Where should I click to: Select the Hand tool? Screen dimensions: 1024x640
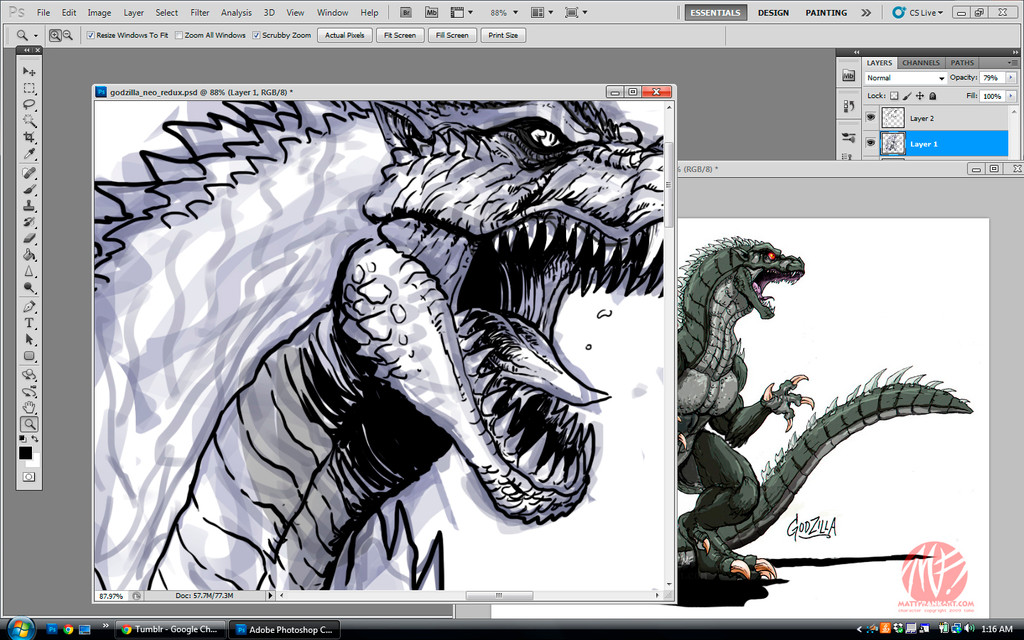click(x=29, y=408)
